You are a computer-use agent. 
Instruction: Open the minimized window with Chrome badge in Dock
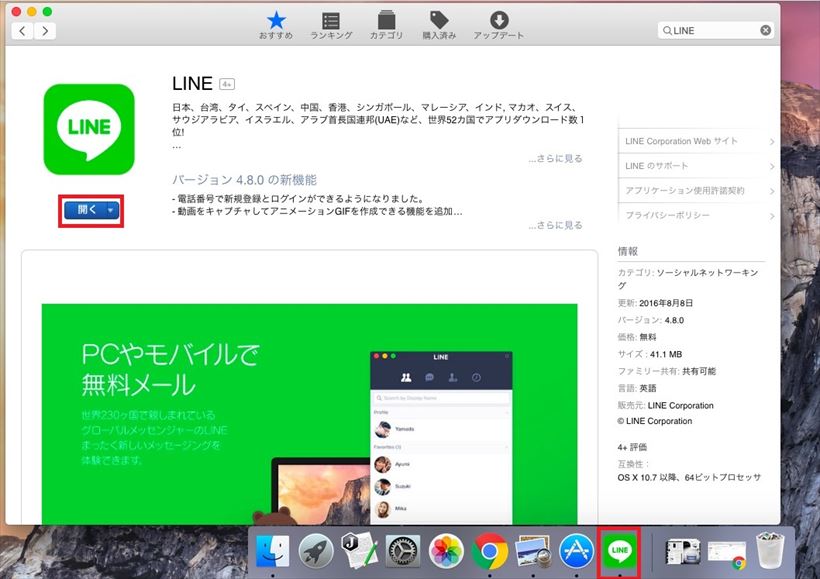pos(726,554)
